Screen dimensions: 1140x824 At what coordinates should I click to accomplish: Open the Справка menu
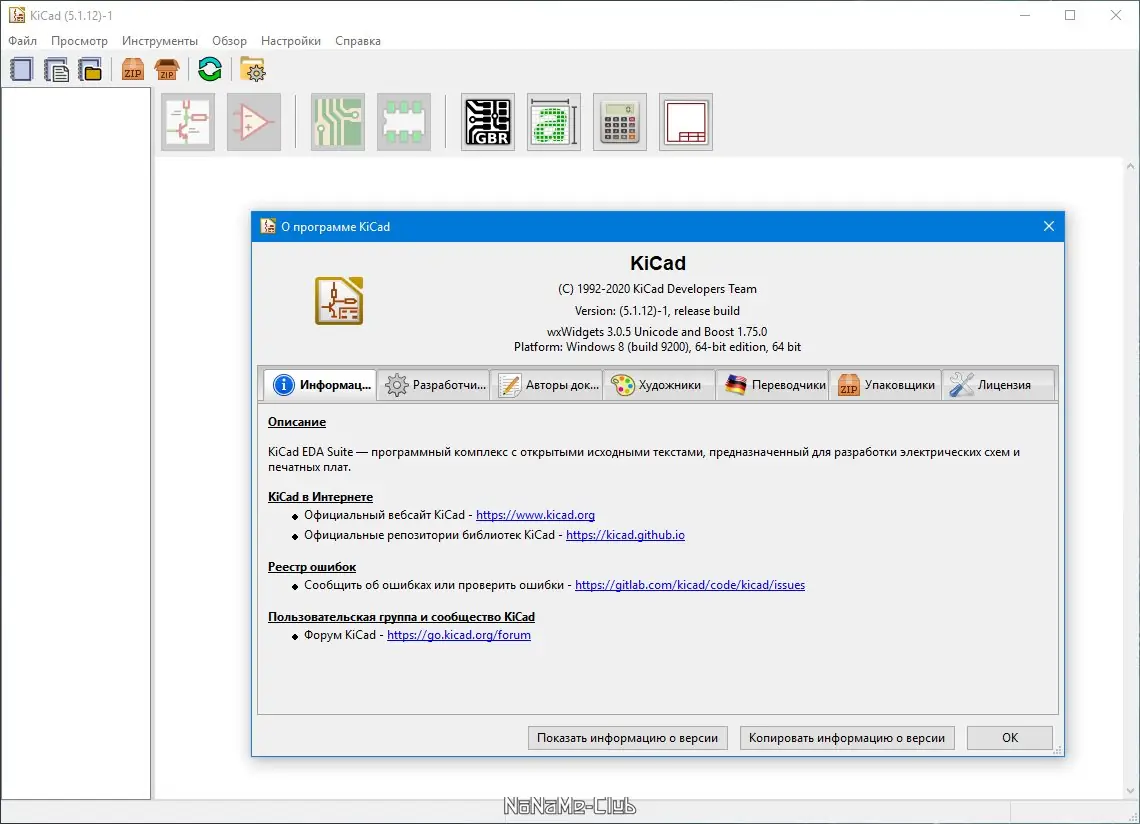(x=358, y=41)
